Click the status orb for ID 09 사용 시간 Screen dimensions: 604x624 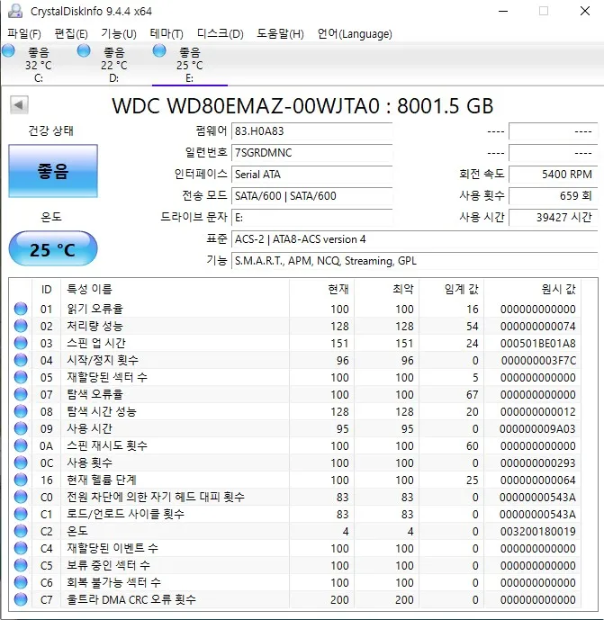tap(21, 428)
